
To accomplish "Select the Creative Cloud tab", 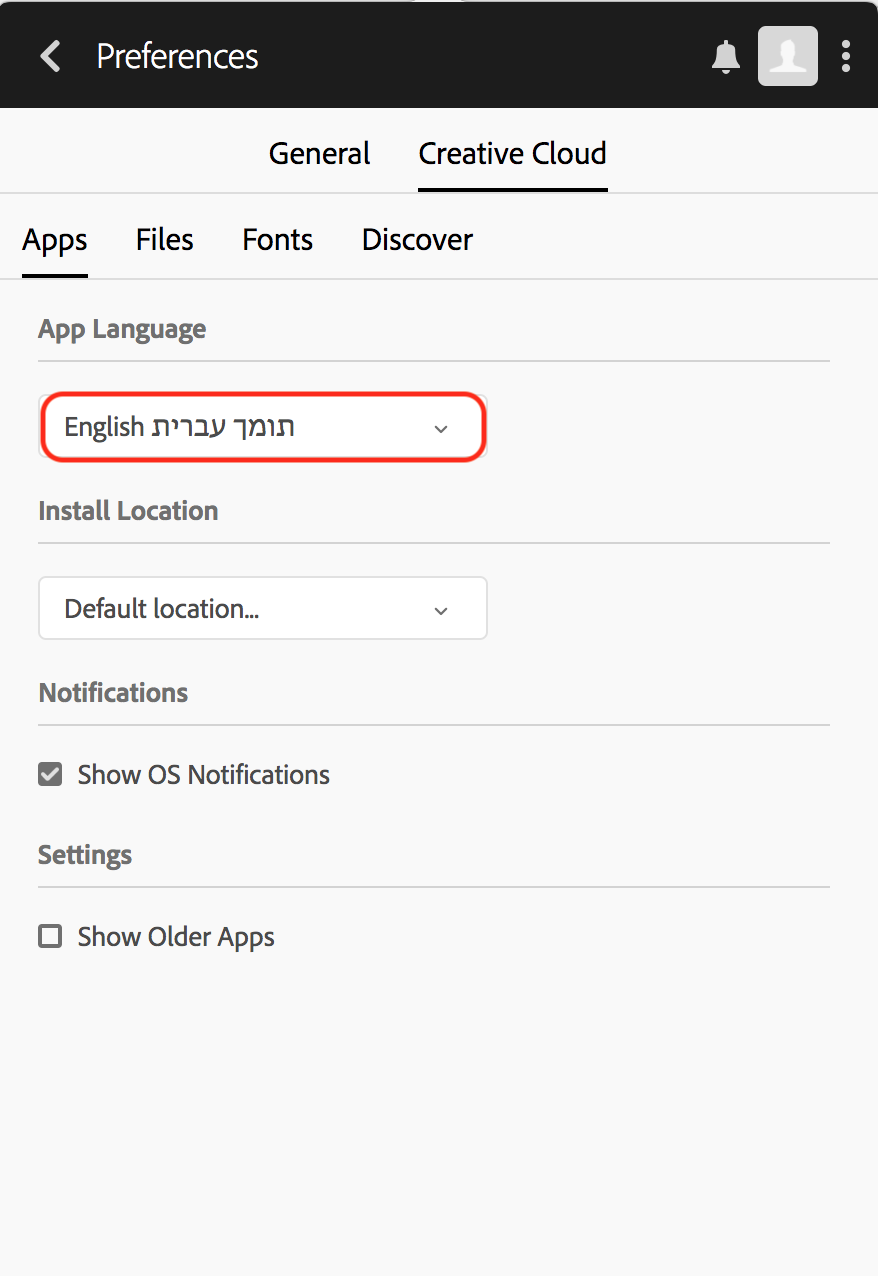I will 512,153.
